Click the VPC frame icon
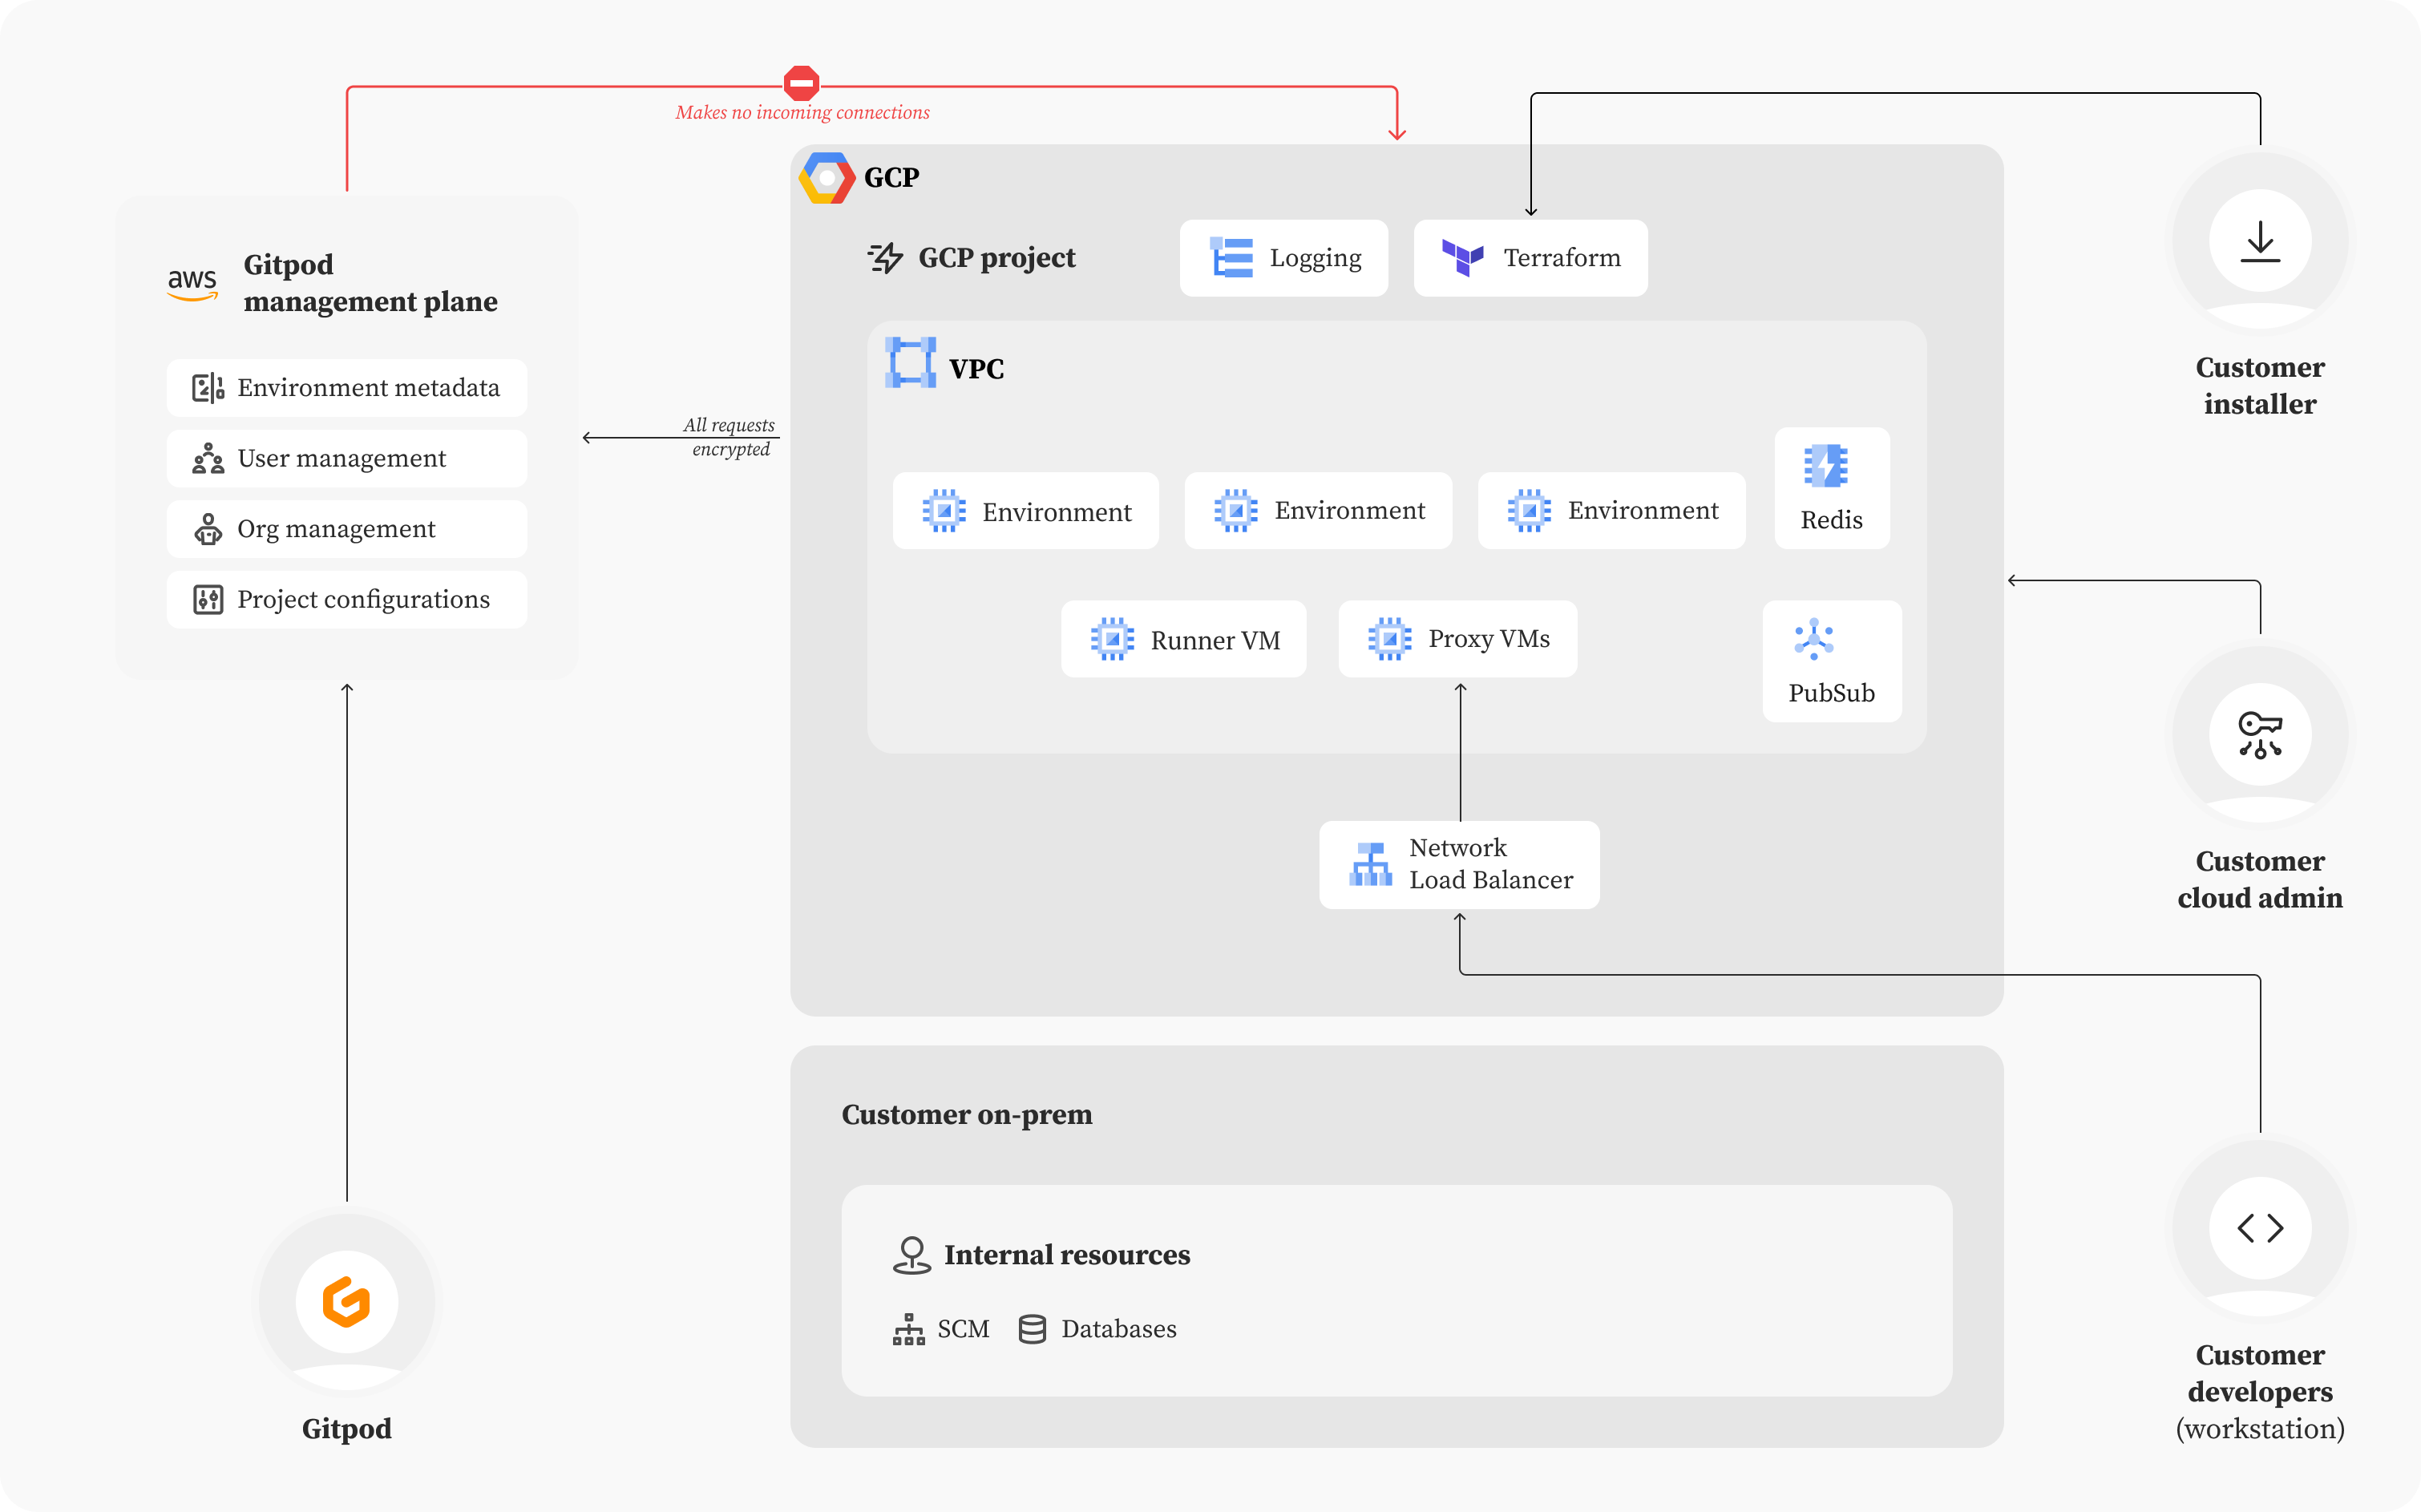Viewport: 2421px width, 1512px height. pos(910,362)
